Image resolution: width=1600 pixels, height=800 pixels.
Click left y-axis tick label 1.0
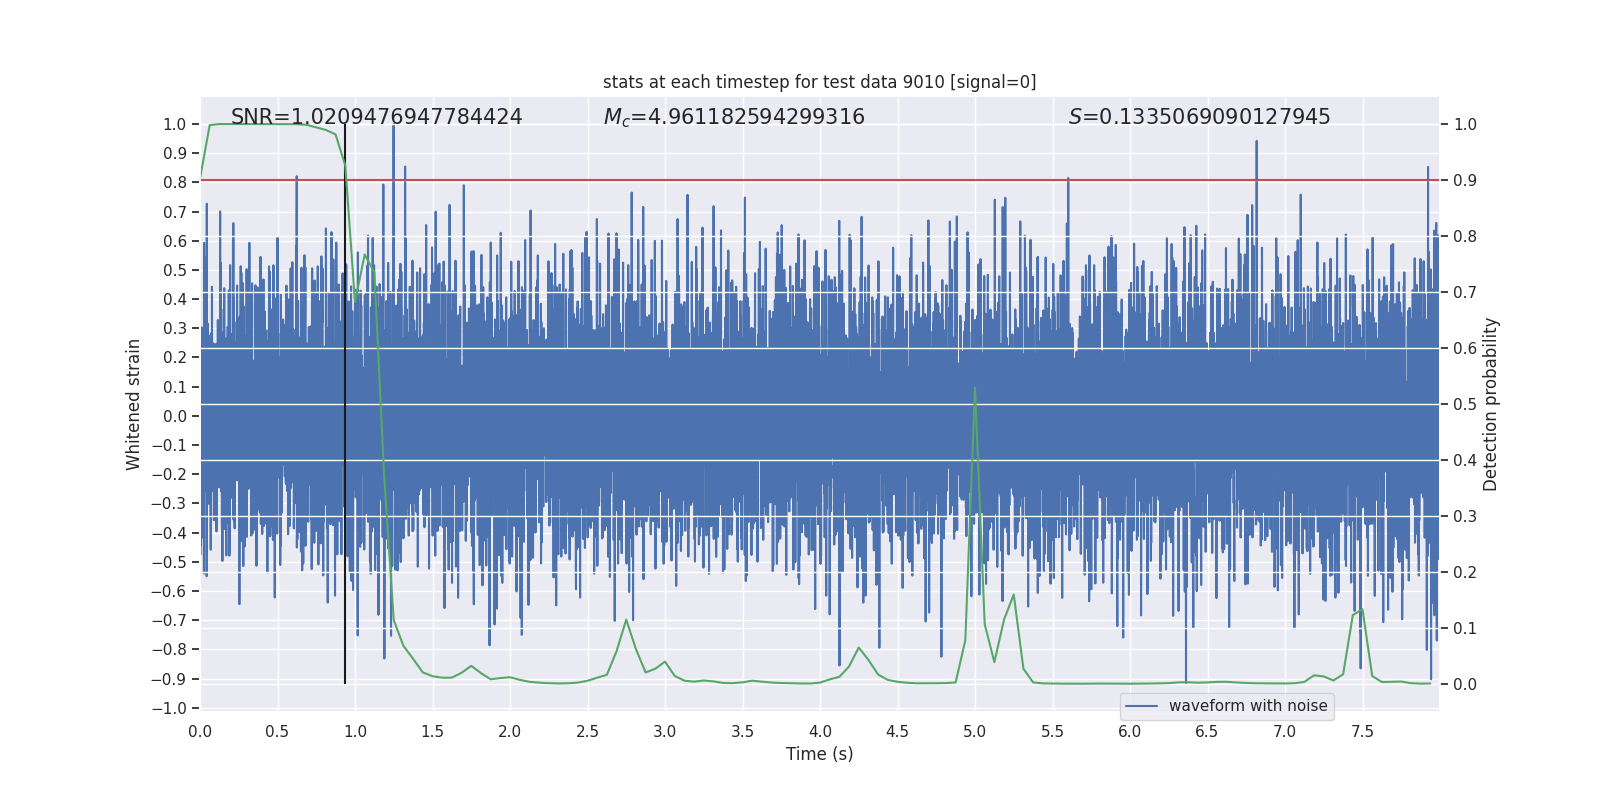tap(174, 125)
